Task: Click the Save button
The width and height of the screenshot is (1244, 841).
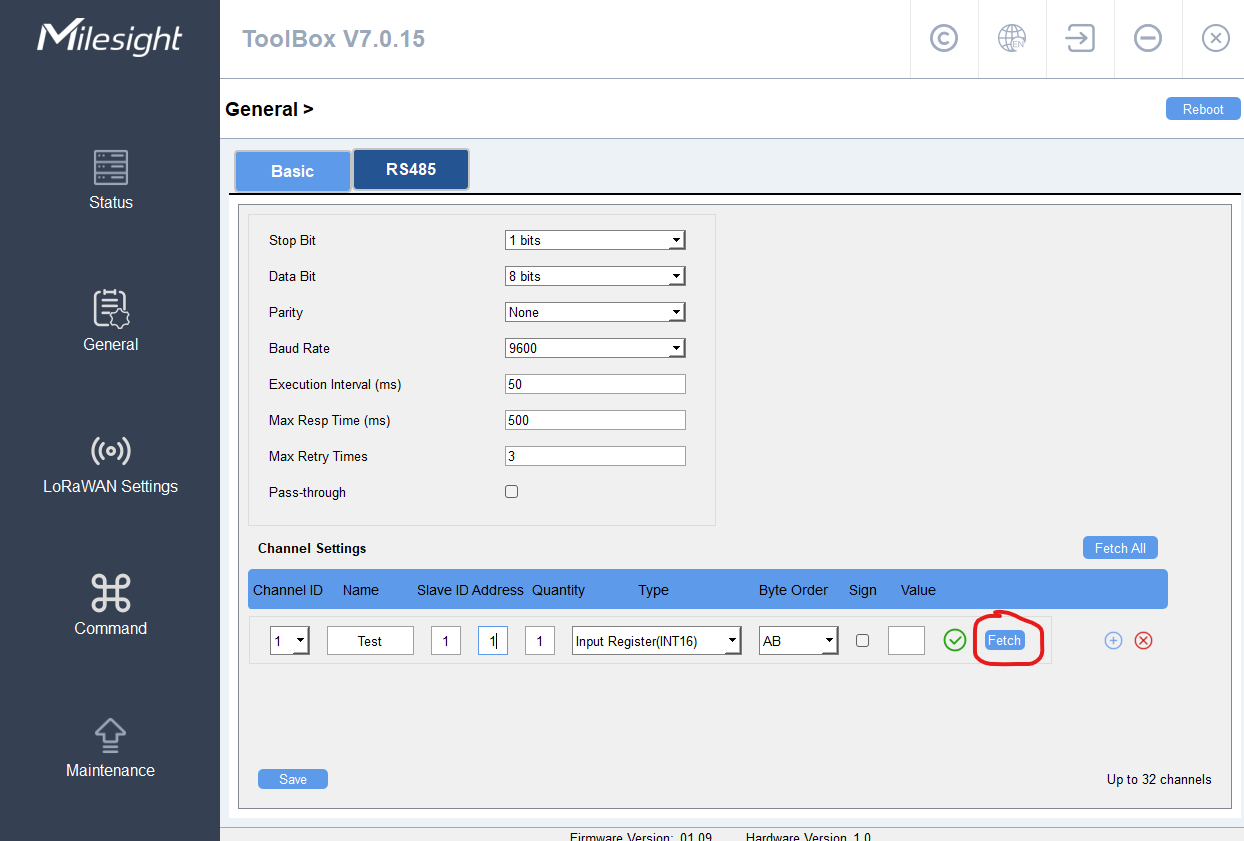Action: (293, 779)
